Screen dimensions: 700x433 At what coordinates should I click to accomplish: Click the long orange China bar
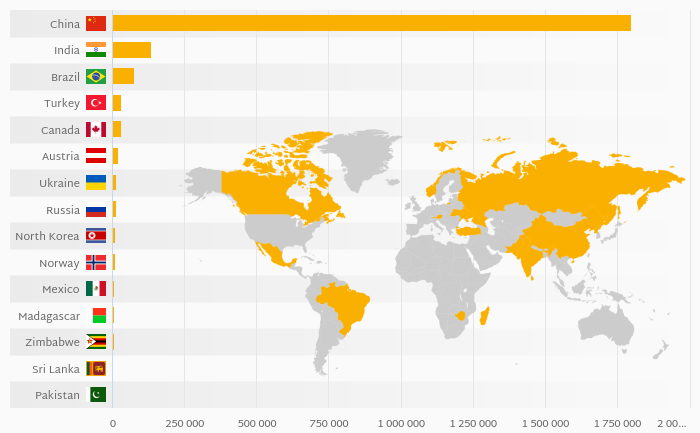371,23
